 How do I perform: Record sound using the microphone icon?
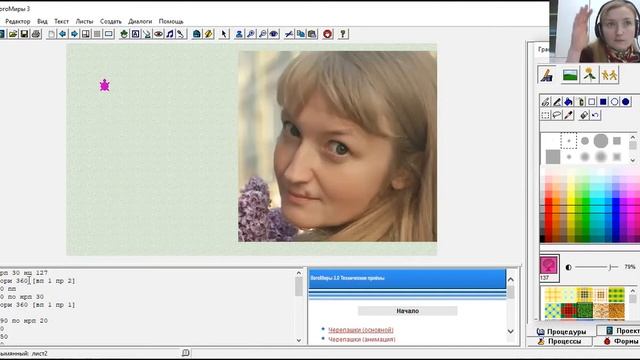(x=181, y=34)
